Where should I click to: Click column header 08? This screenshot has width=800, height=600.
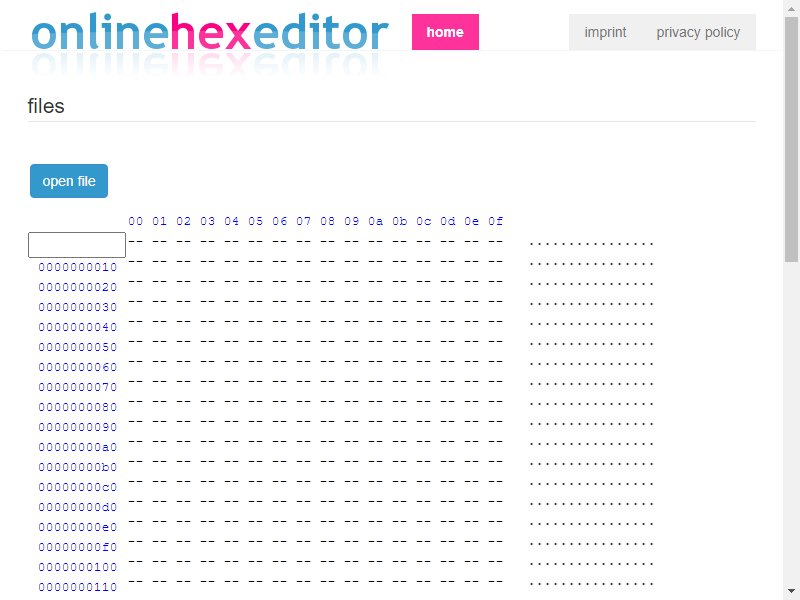(328, 221)
